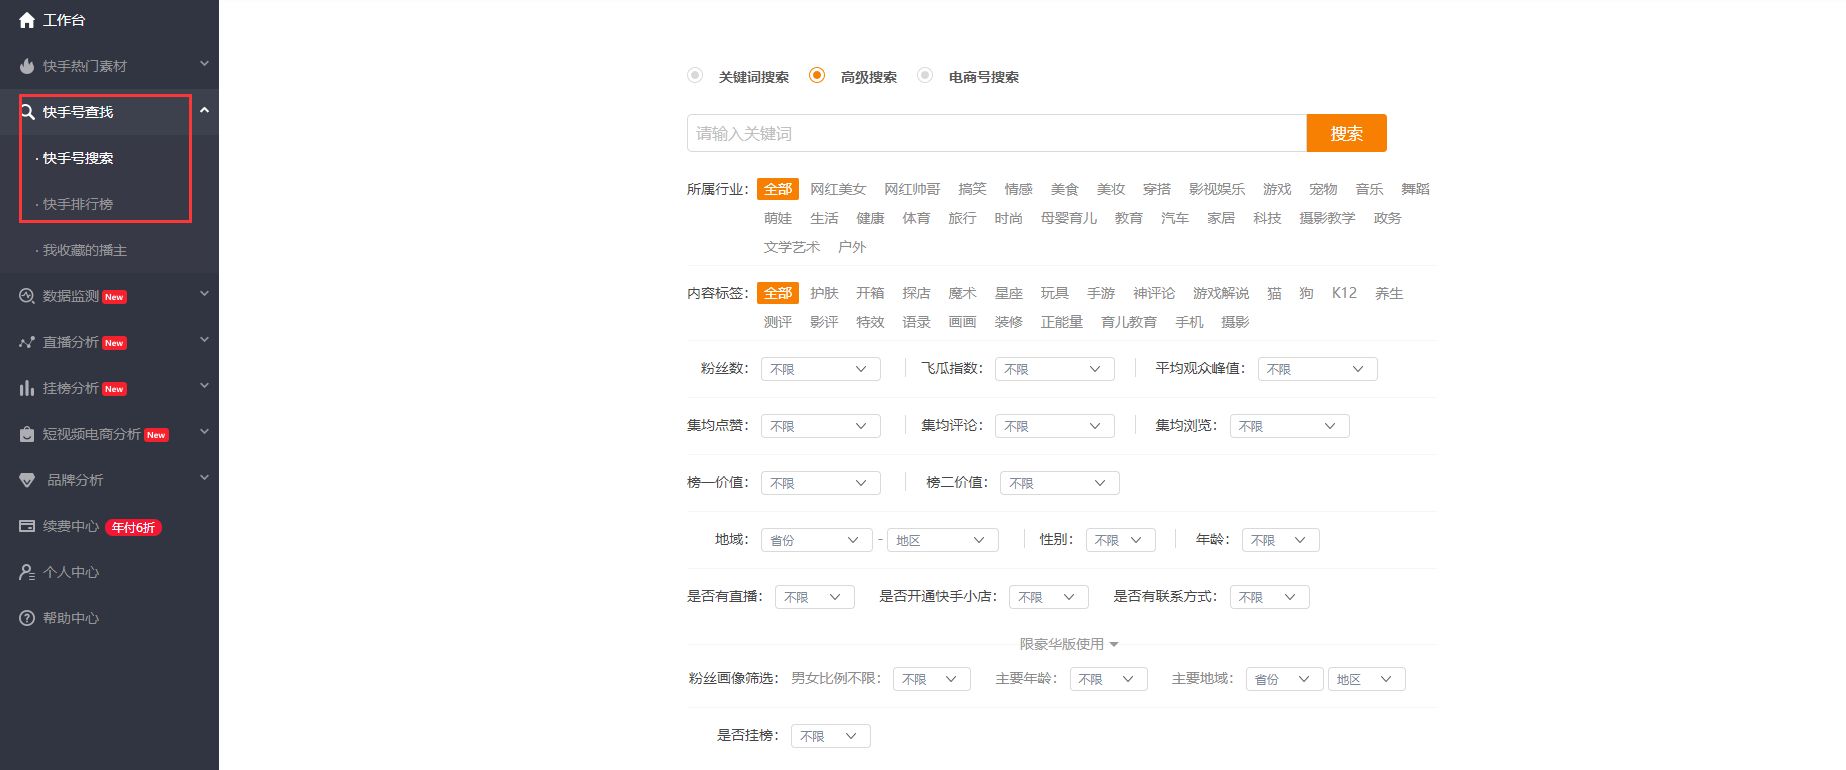The image size is (1846, 770).
Task: Open the 集均浏览 dropdown
Action: (x=1289, y=426)
